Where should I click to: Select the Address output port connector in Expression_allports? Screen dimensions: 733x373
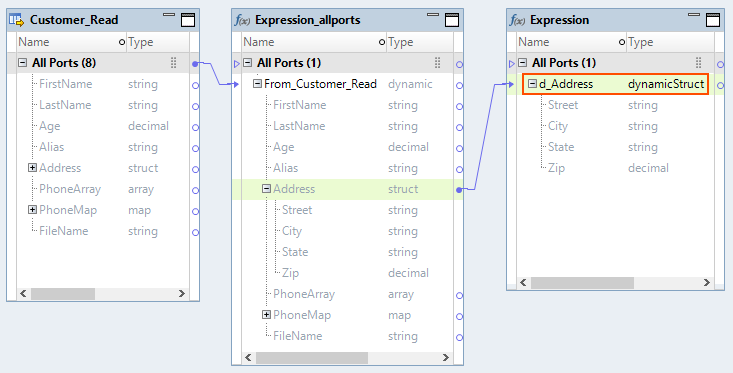pos(459,190)
